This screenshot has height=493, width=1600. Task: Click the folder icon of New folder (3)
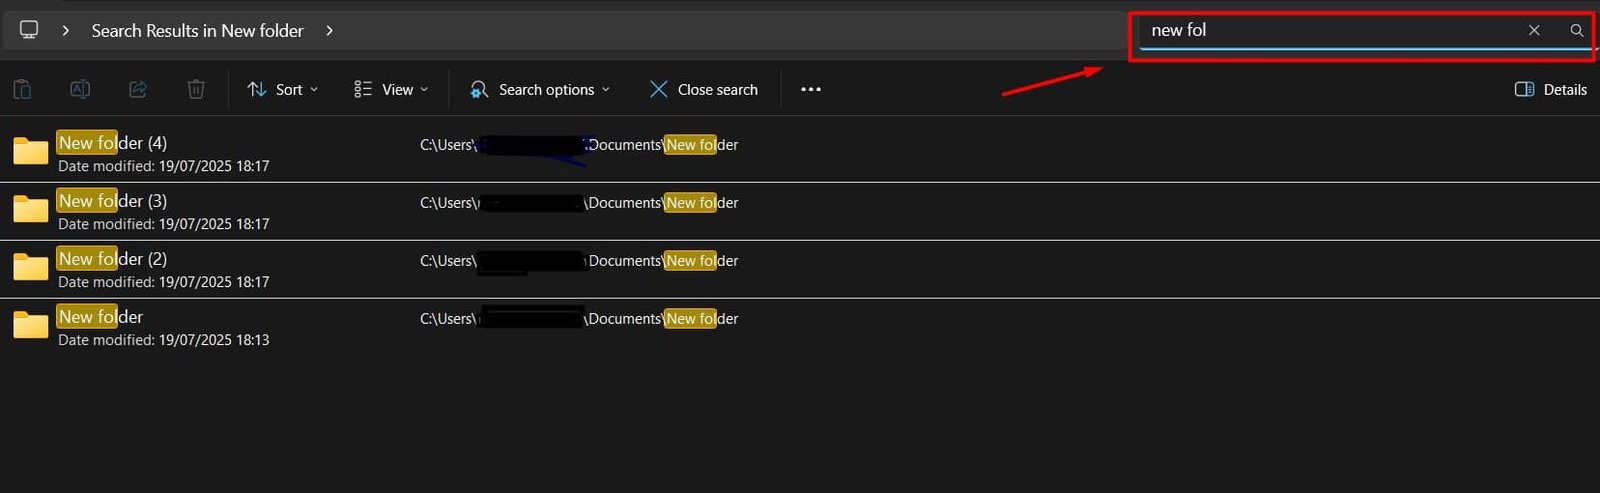coord(30,209)
